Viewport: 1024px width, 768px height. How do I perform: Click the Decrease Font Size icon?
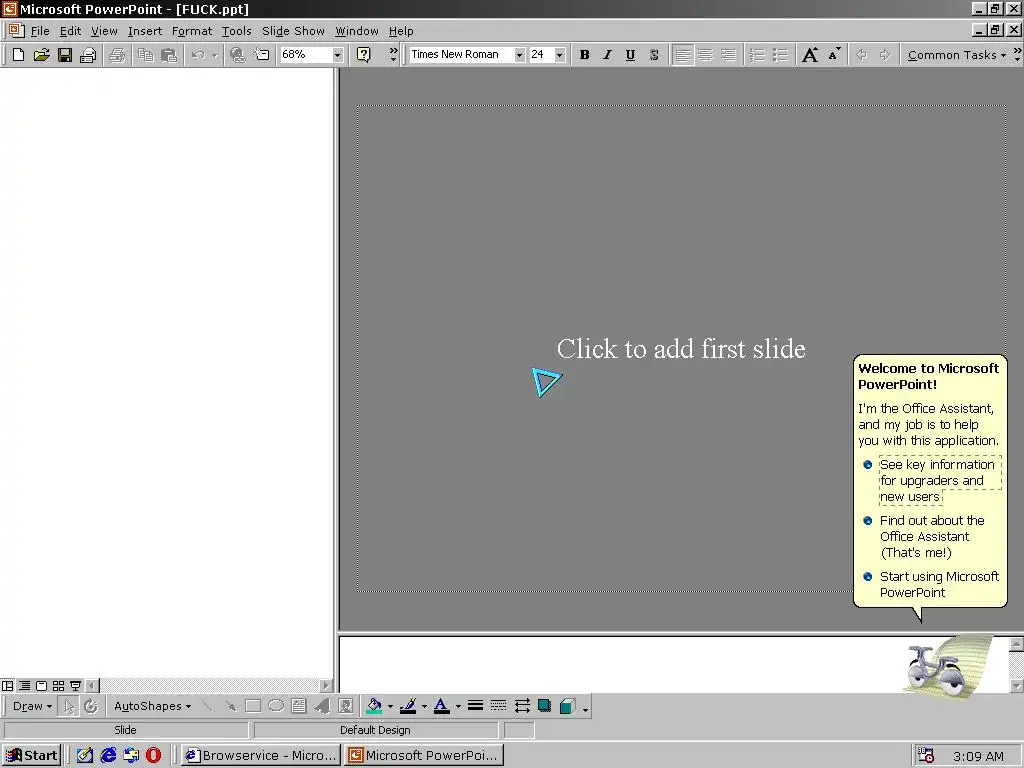coord(834,55)
